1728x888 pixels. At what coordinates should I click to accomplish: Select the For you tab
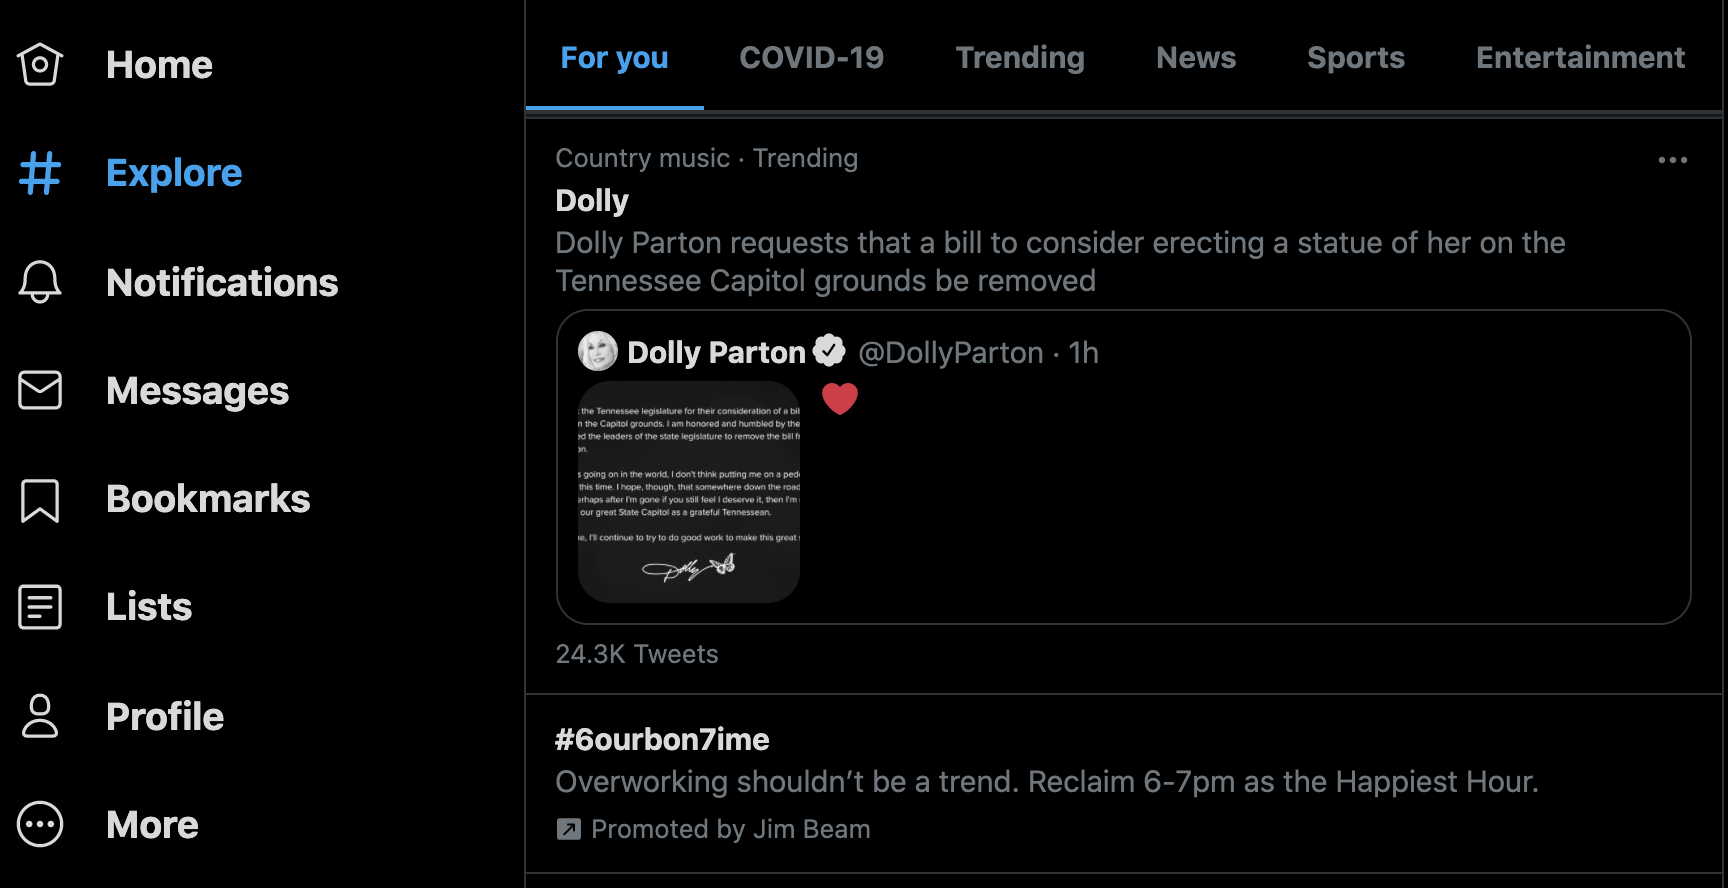coord(614,58)
